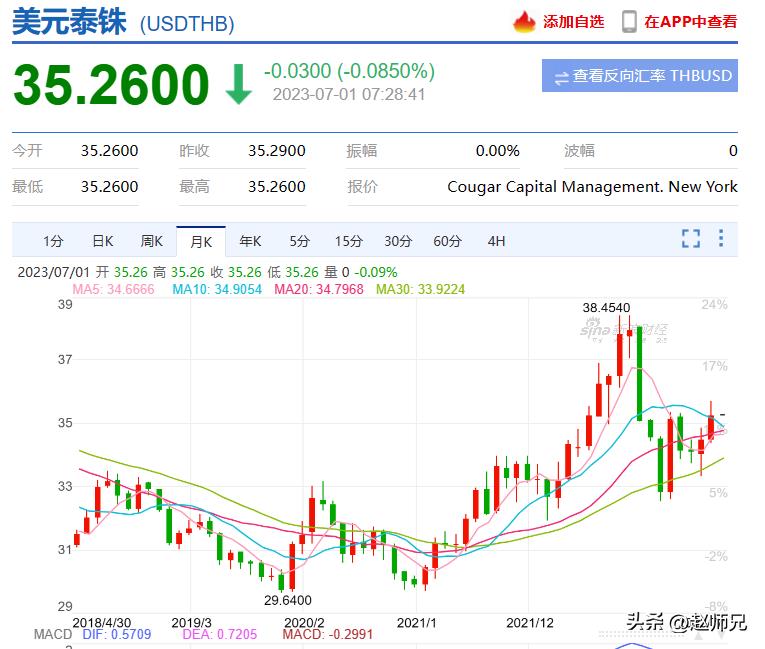Select the 日K chart tab
Screen dimensions: 765x649
coord(103,241)
